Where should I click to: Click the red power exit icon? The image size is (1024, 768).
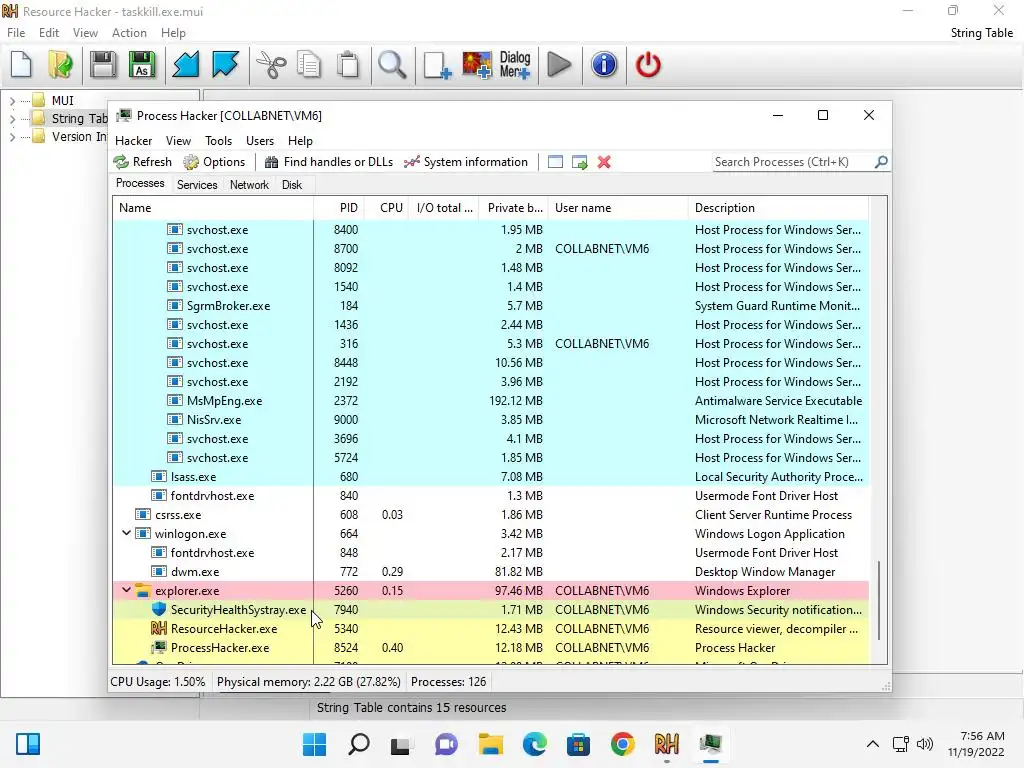point(648,65)
